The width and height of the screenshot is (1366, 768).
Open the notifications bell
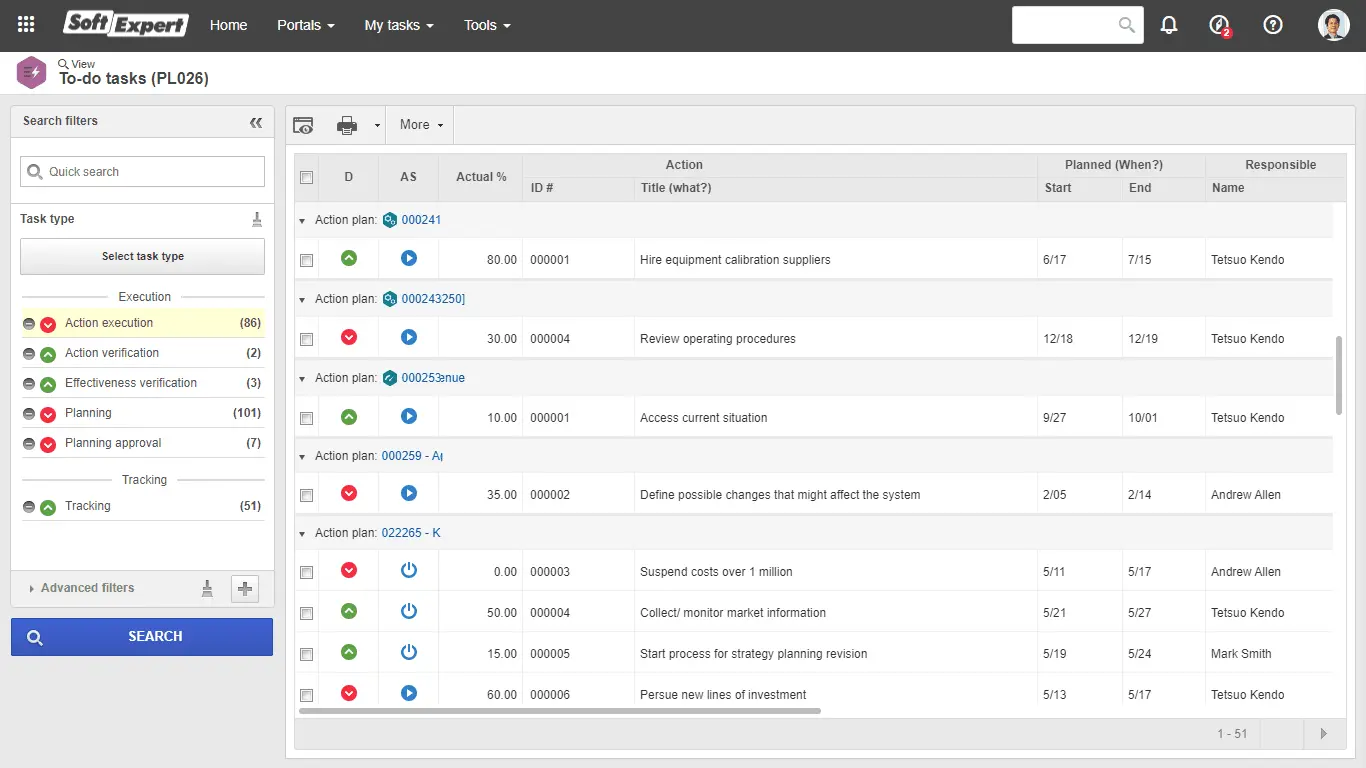coord(1168,24)
